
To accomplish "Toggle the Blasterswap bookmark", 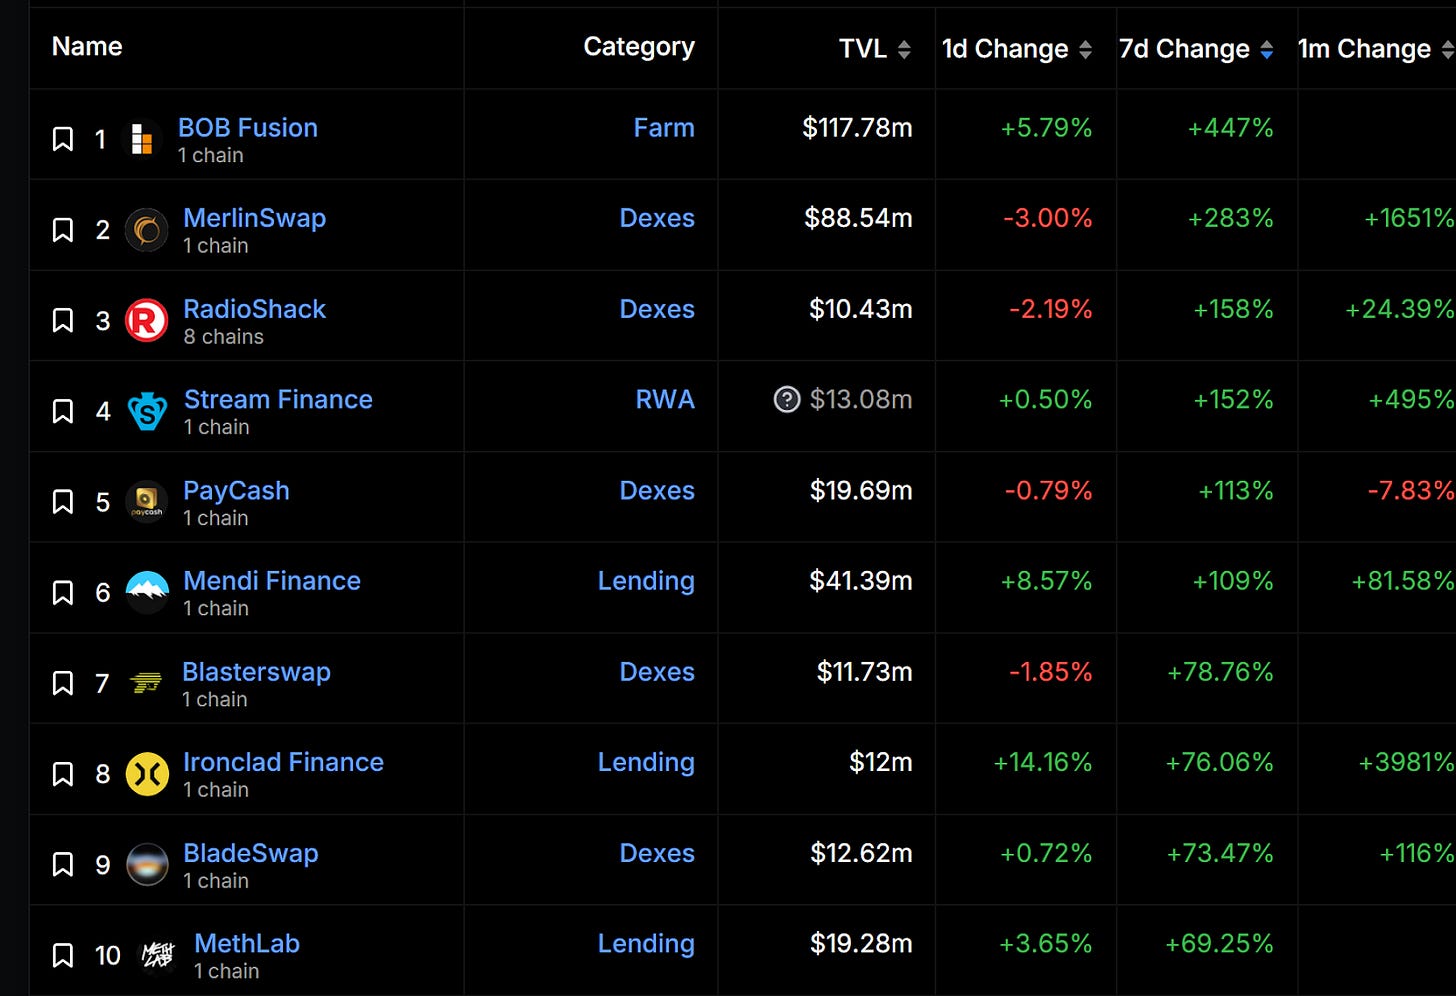I will point(62,683).
